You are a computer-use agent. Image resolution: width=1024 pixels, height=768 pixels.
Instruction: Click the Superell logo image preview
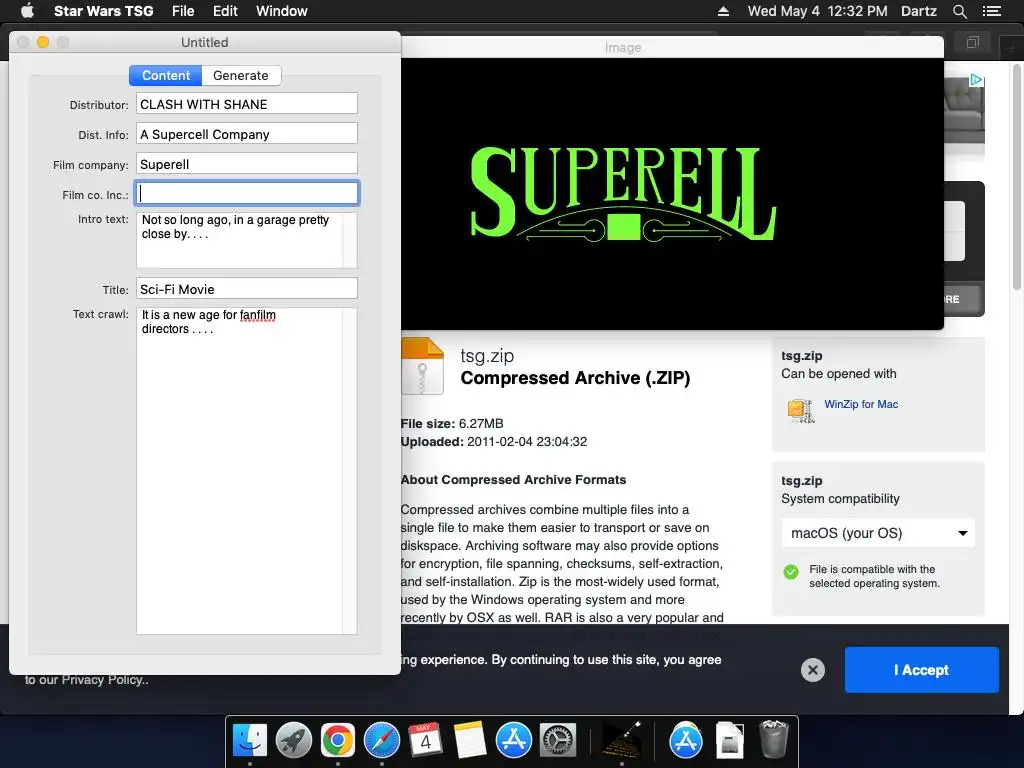click(x=623, y=193)
